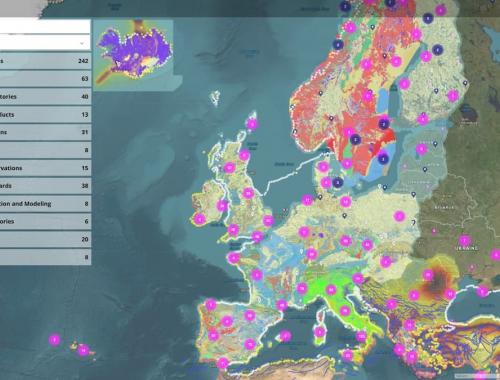The width and height of the screenshot is (500, 380).
Task: Open the row ending in 'ories' with 6
Action: point(45,221)
